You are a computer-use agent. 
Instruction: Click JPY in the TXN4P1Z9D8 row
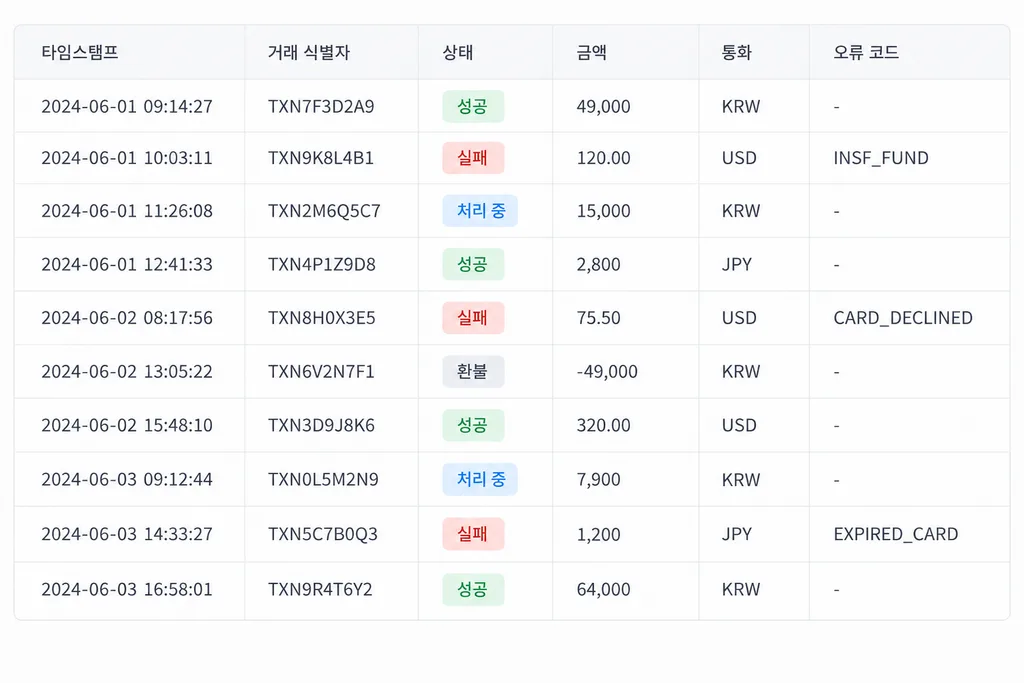coord(737,264)
